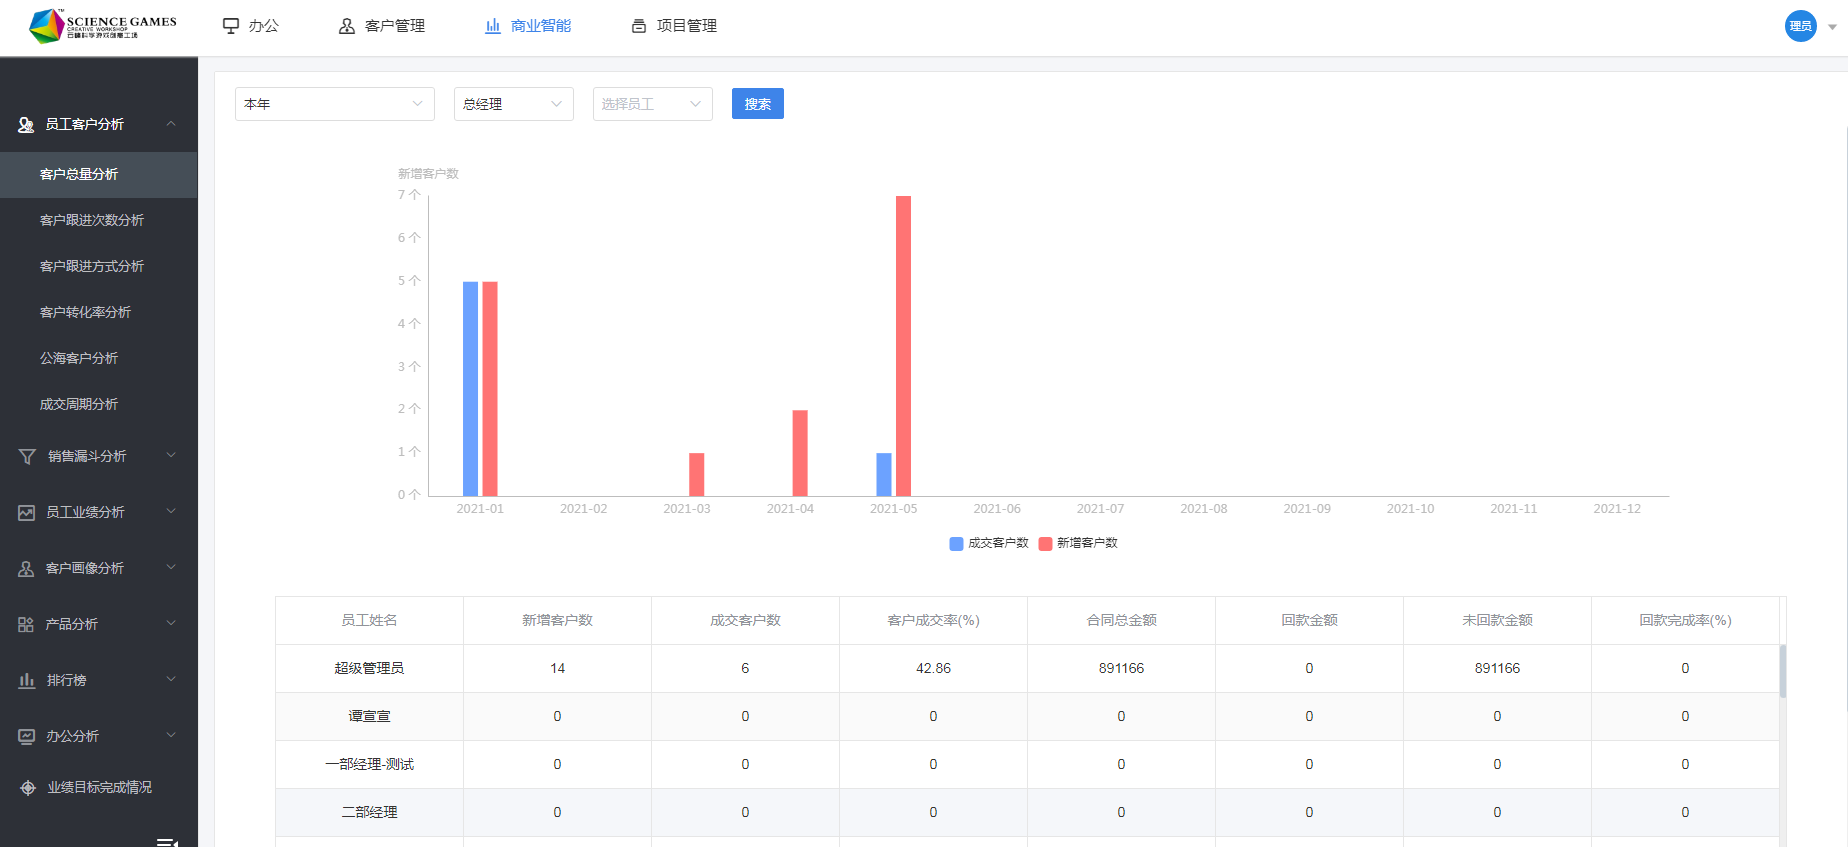Click the 搜索 search button
This screenshot has width=1848, height=847.
[x=757, y=104]
